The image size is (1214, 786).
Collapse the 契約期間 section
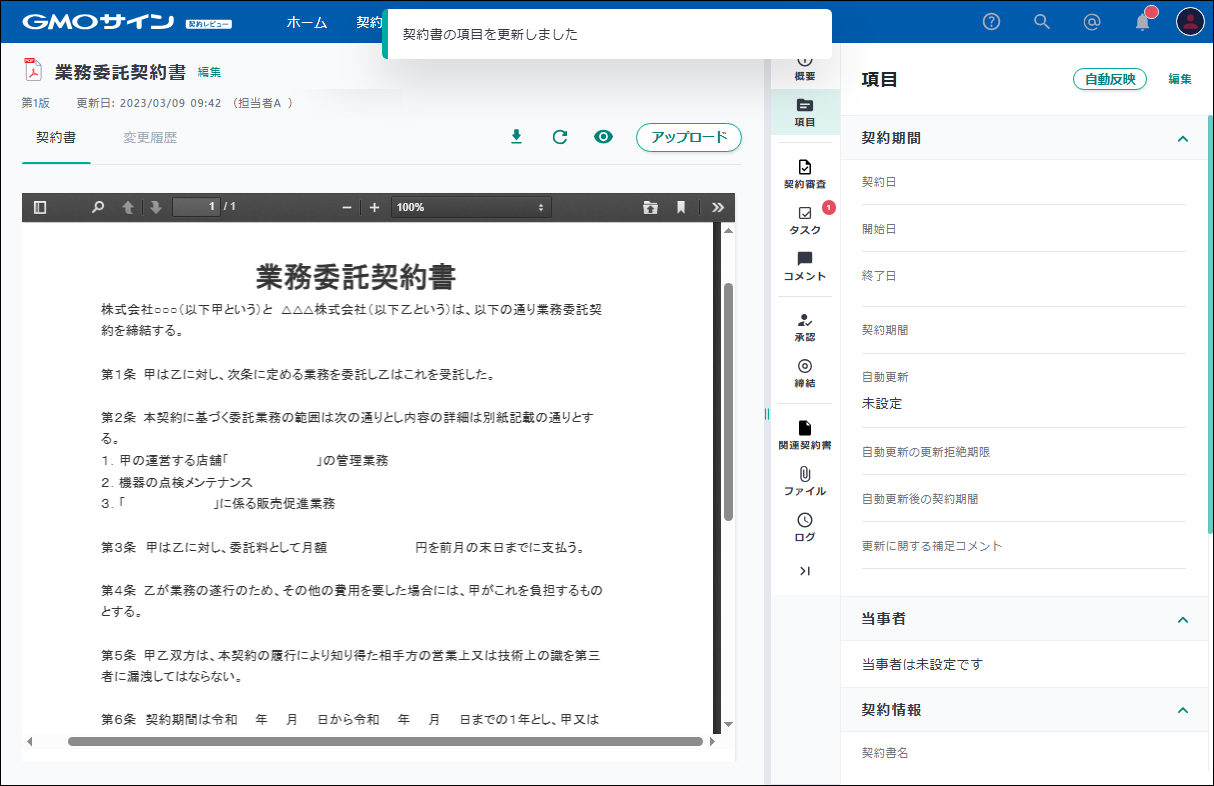pyautogui.click(x=1183, y=139)
